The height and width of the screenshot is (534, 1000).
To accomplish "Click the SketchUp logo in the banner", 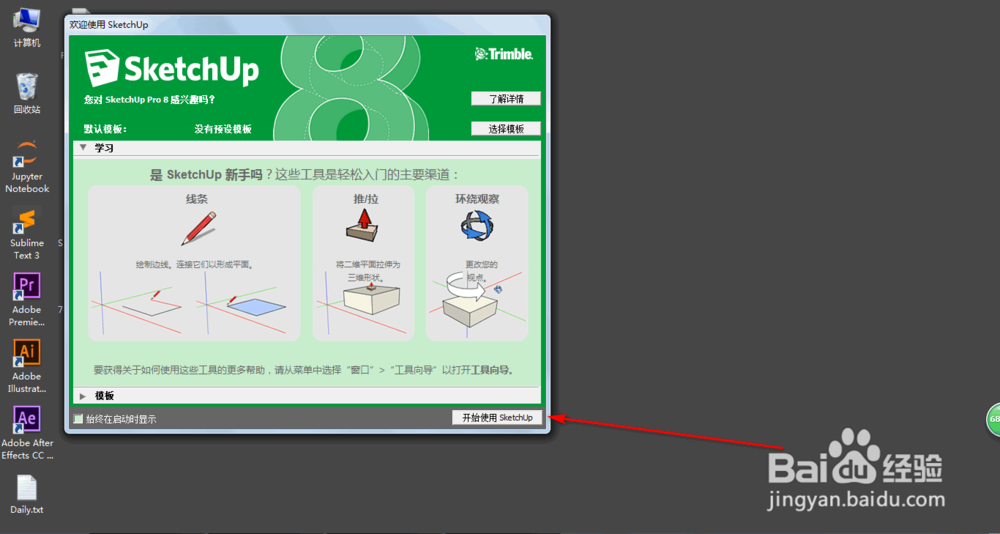I will [172, 68].
